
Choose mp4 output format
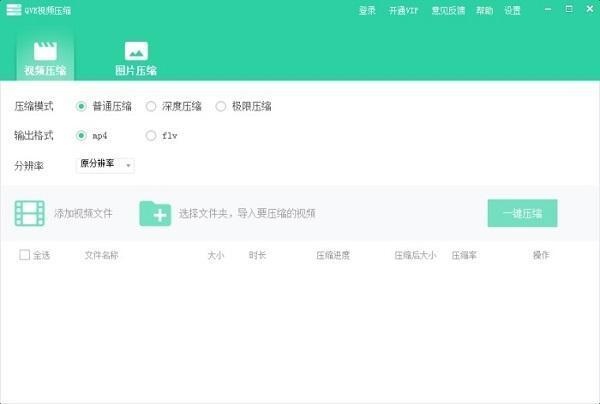coord(81,135)
